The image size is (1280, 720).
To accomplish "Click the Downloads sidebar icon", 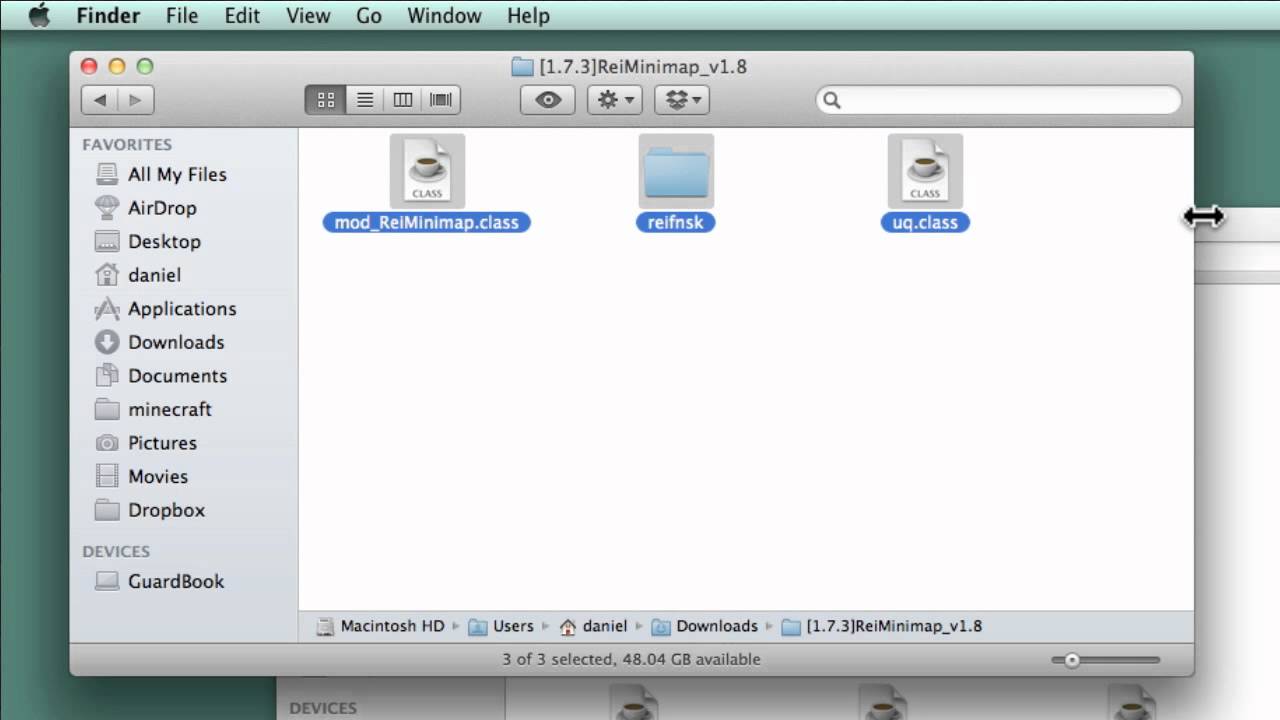I will (107, 342).
